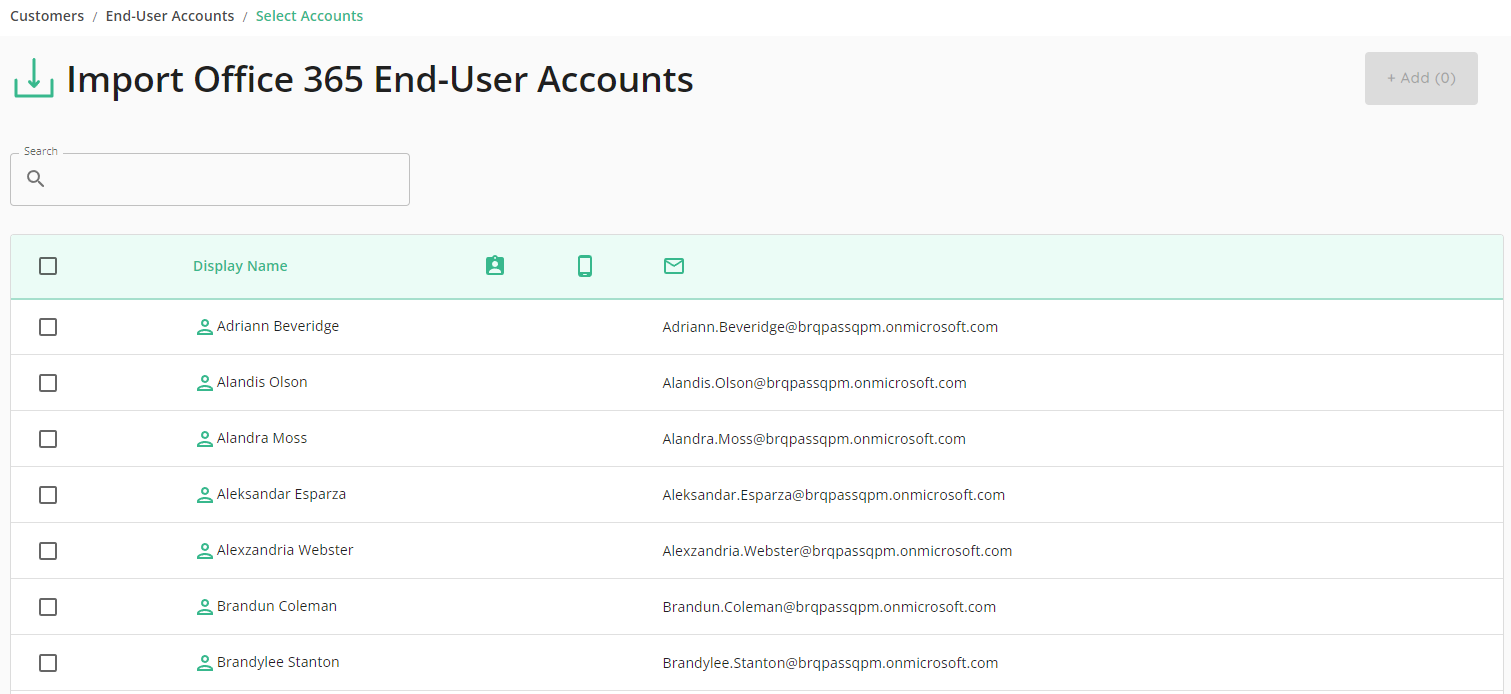Screen dimensions: 1511x694
Task: Click email Brandylee.Stanton@brqpassqpm.onmicrosoft.com
Action: pos(830,663)
